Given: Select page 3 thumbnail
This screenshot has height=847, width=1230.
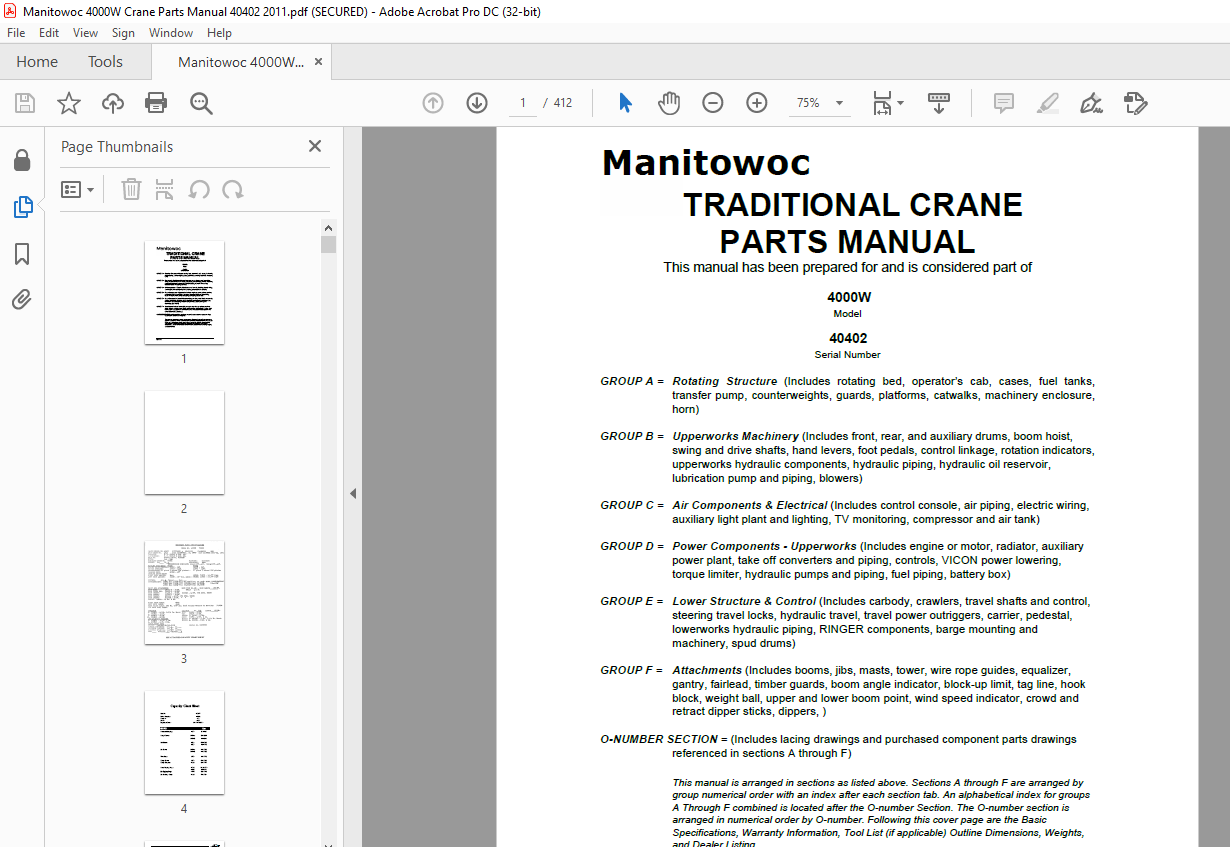Looking at the screenshot, I should pyautogui.click(x=184, y=593).
